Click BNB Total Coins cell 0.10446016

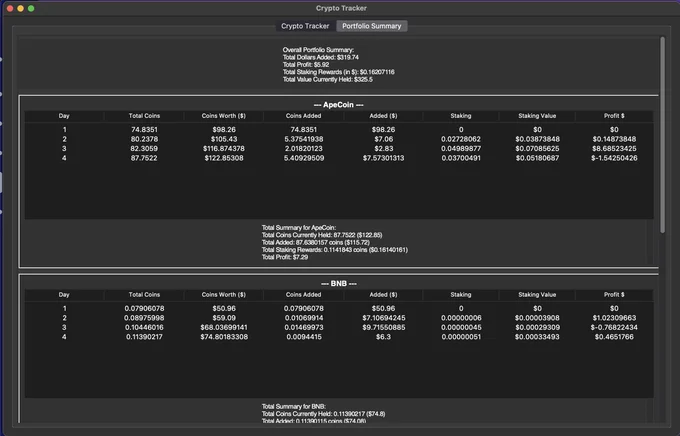coord(144,328)
